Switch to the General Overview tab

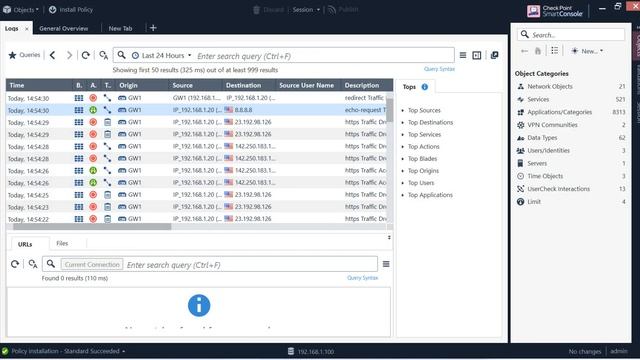pyautogui.click(x=64, y=28)
